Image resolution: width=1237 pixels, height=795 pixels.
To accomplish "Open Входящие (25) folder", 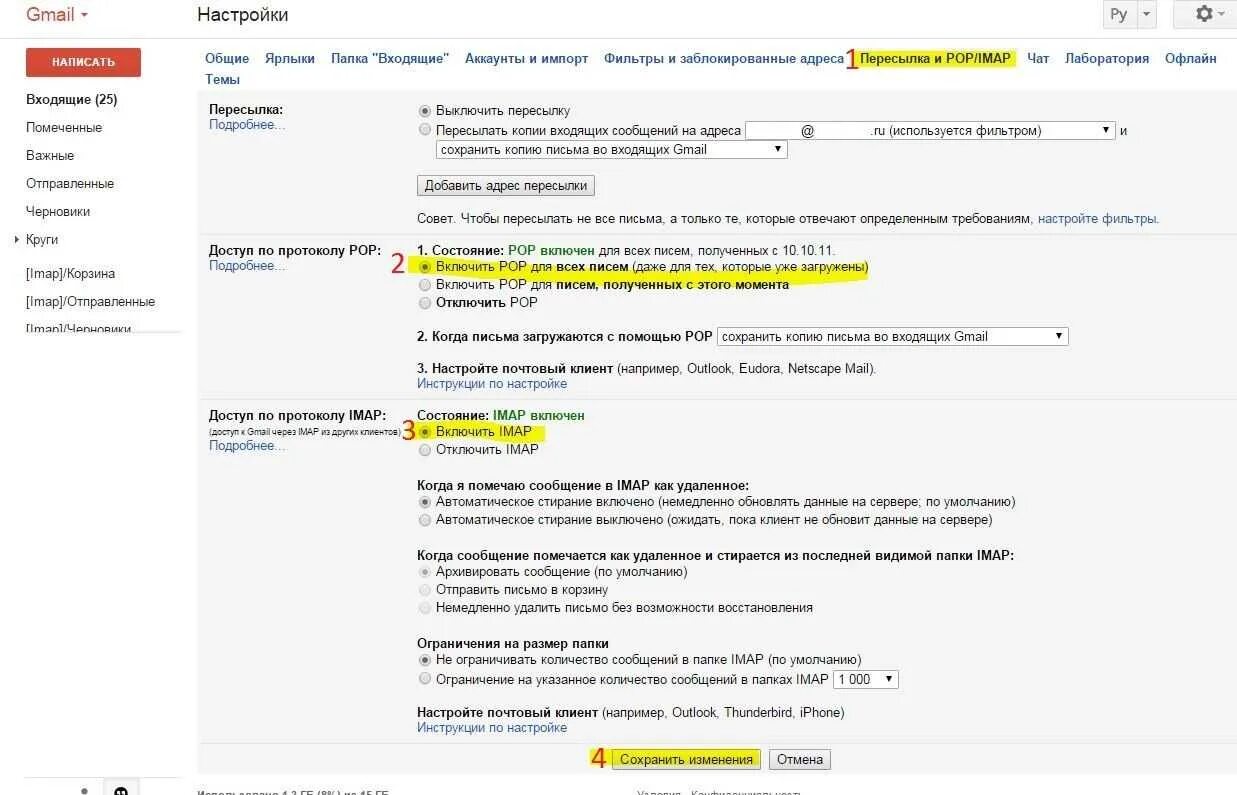I will (71, 100).
